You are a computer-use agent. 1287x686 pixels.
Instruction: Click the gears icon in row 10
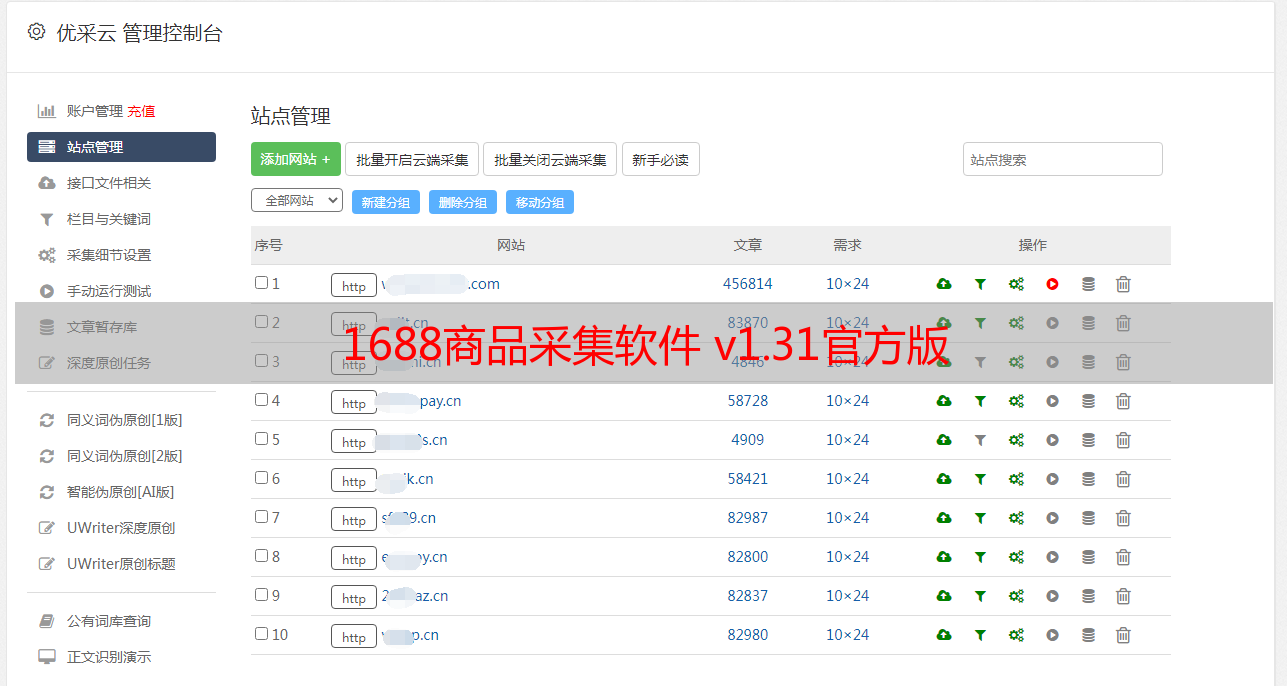point(1016,635)
